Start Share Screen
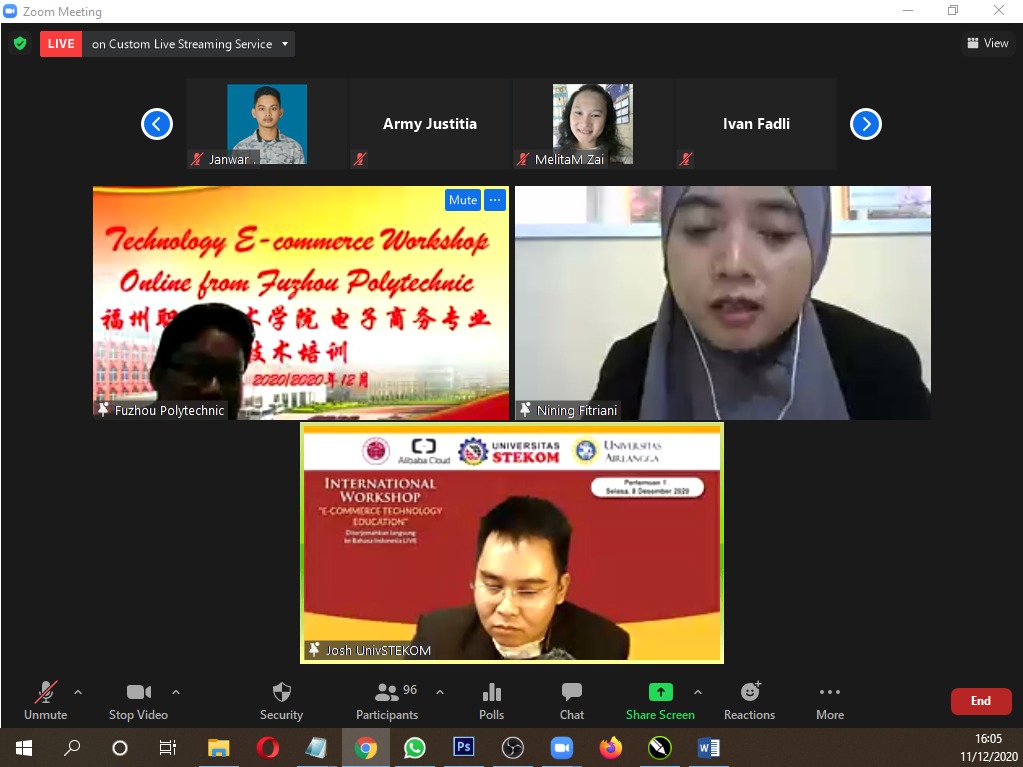 [660, 701]
